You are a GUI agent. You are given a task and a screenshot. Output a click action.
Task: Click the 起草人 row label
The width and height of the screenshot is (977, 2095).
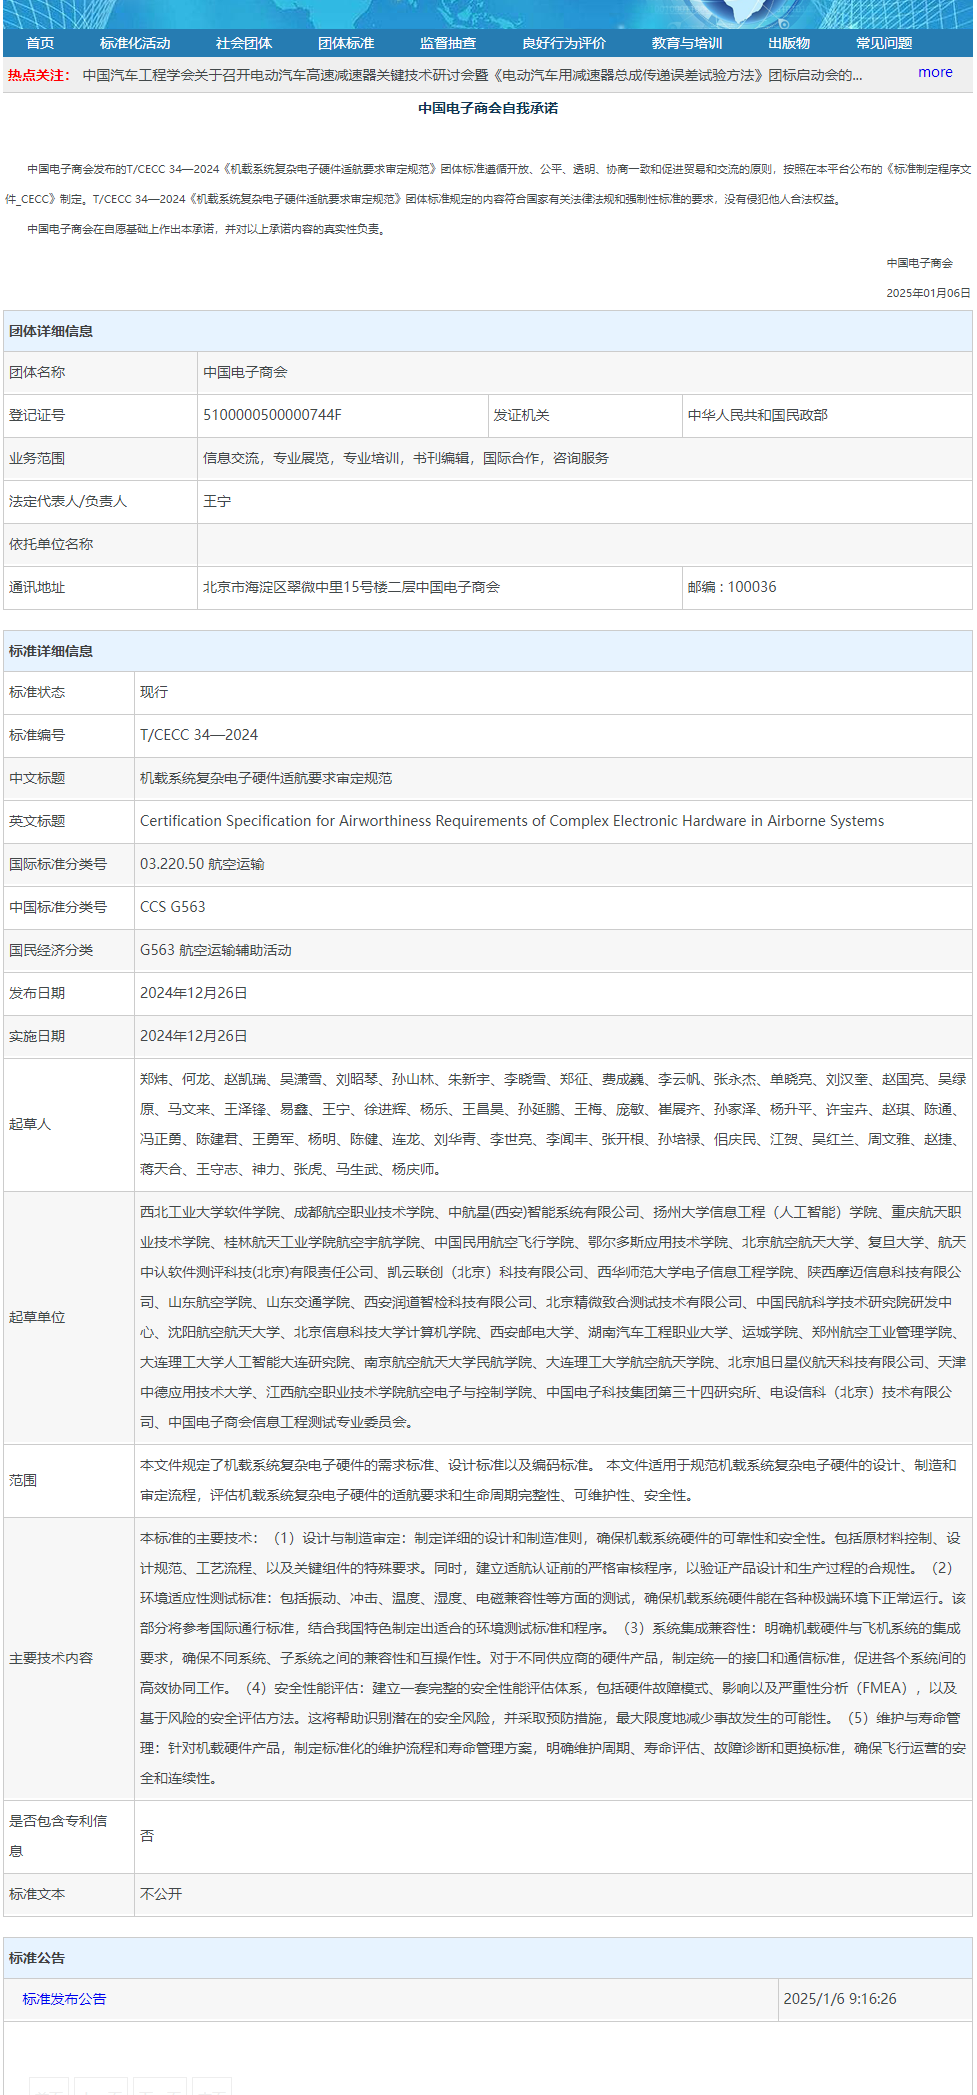point(30,1124)
